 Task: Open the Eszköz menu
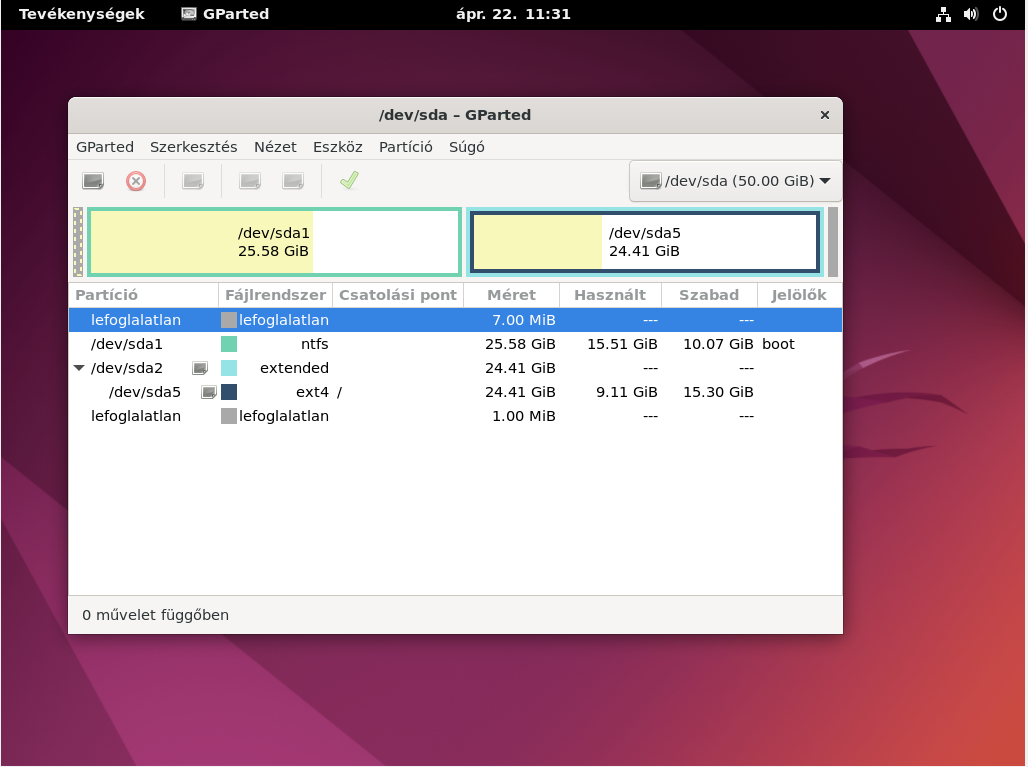[x=338, y=147]
